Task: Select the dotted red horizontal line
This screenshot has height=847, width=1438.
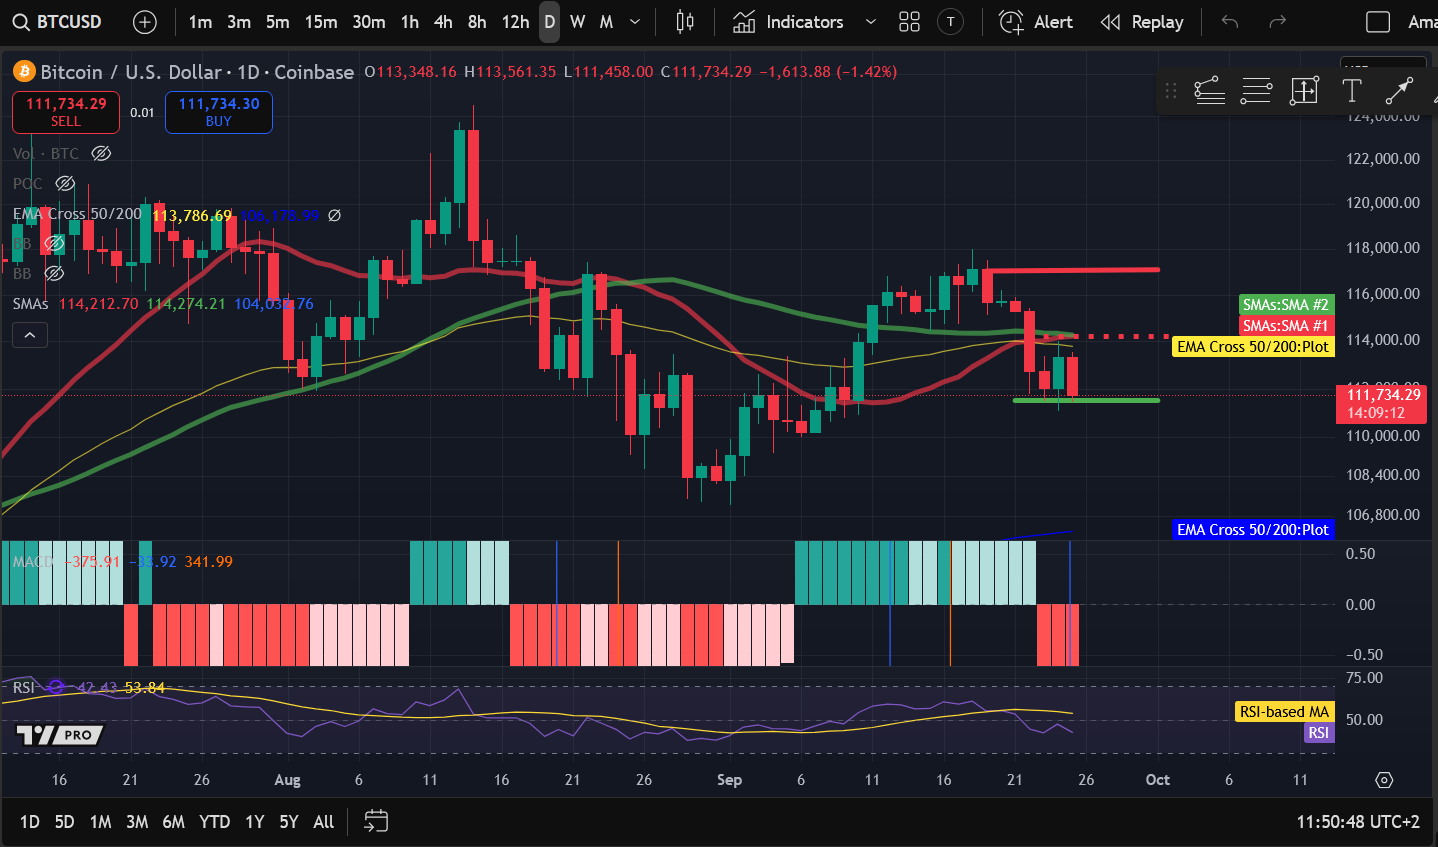Action: [1107, 336]
